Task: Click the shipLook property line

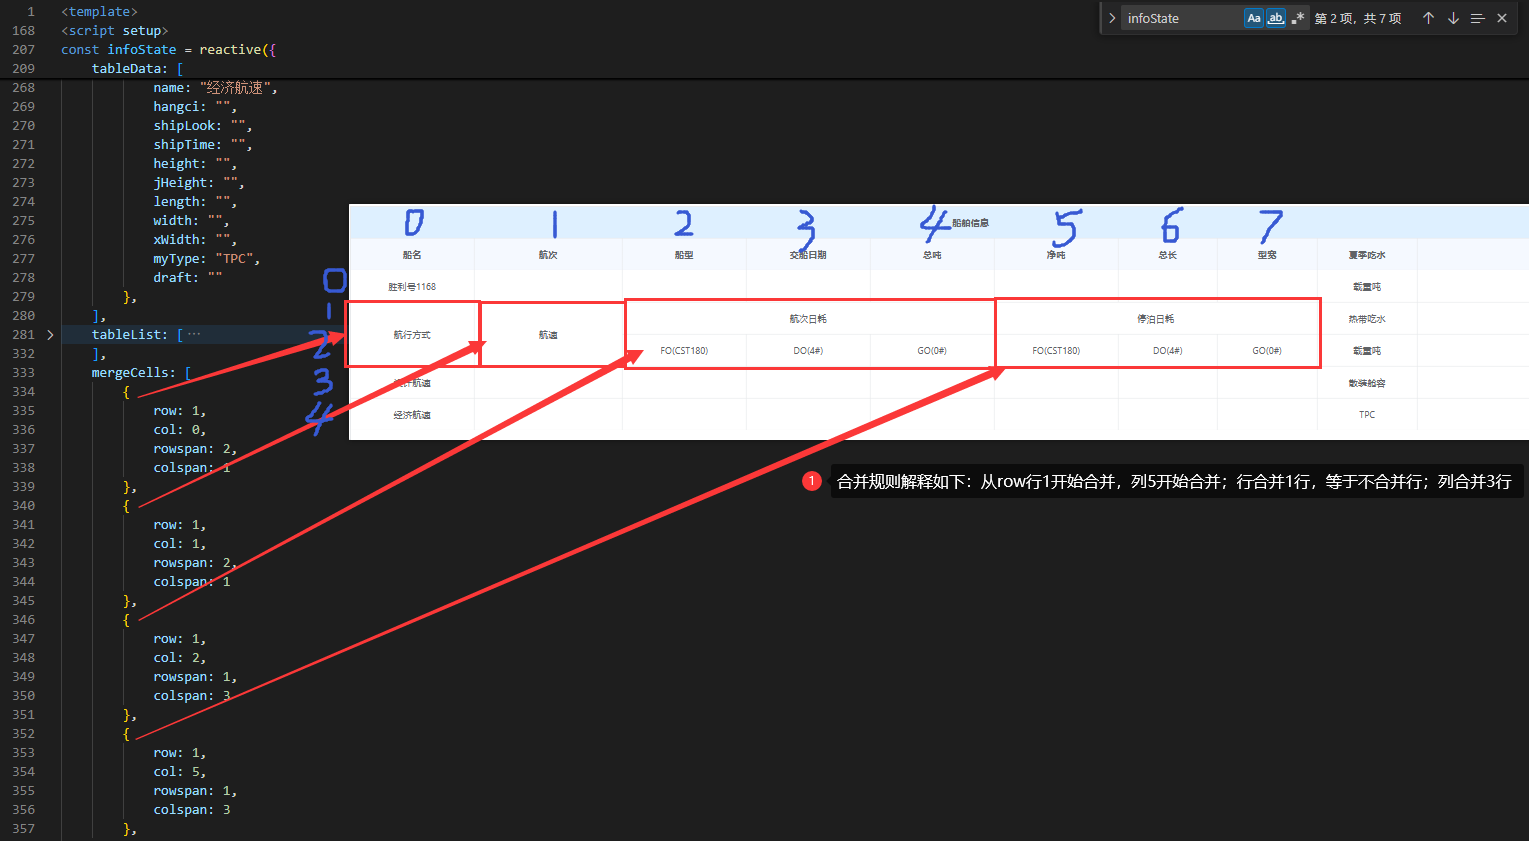Action: click(203, 126)
